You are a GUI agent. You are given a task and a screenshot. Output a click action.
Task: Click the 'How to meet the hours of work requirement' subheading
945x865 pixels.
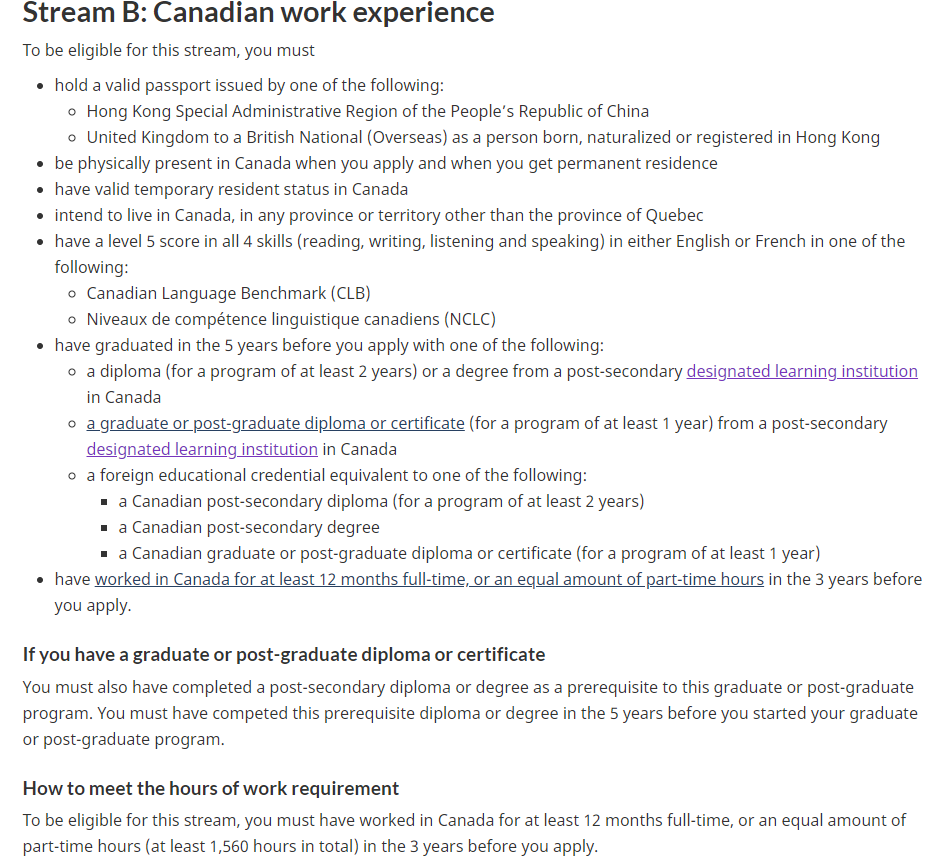tap(211, 788)
